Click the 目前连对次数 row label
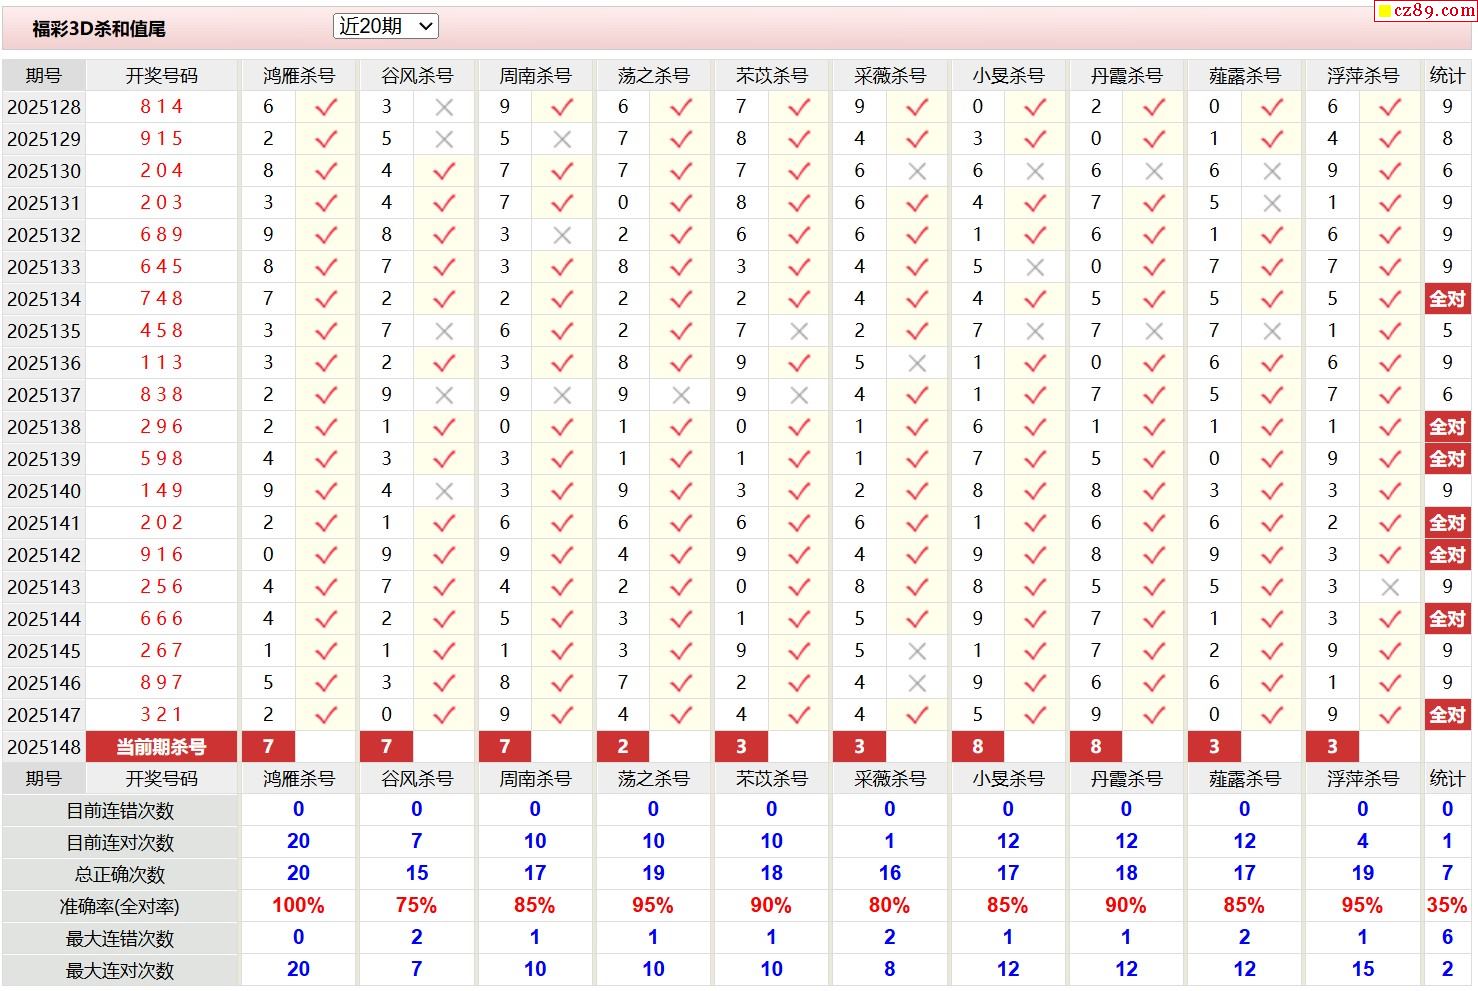Image resolution: width=1478 pixels, height=991 pixels. click(x=120, y=843)
